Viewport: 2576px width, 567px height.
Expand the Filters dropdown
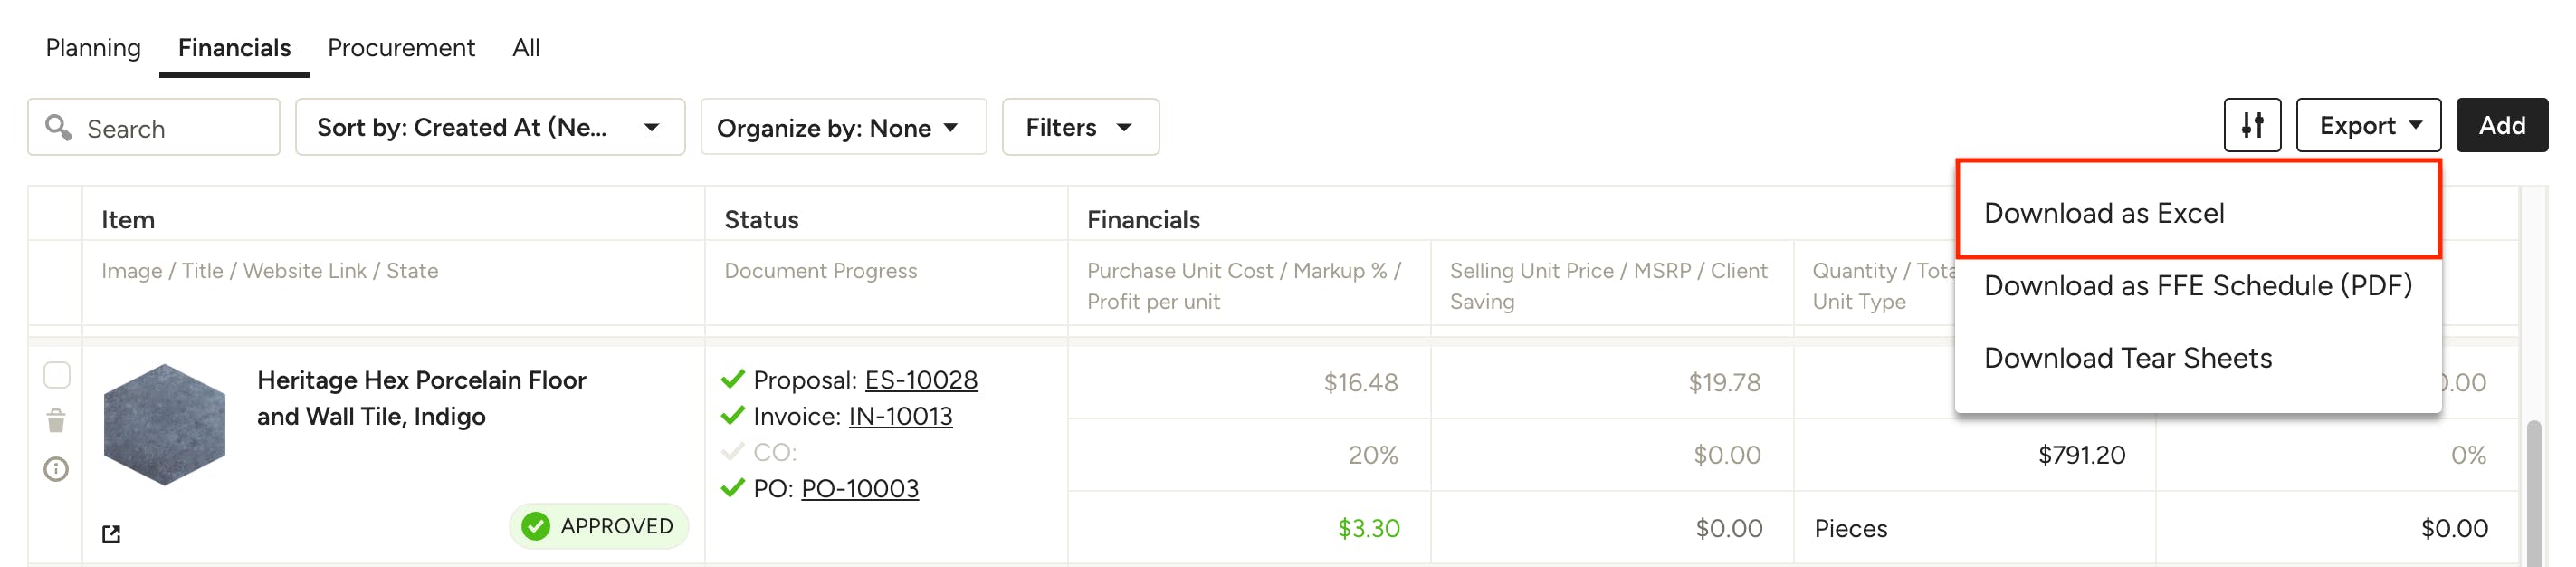coord(1079,128)
